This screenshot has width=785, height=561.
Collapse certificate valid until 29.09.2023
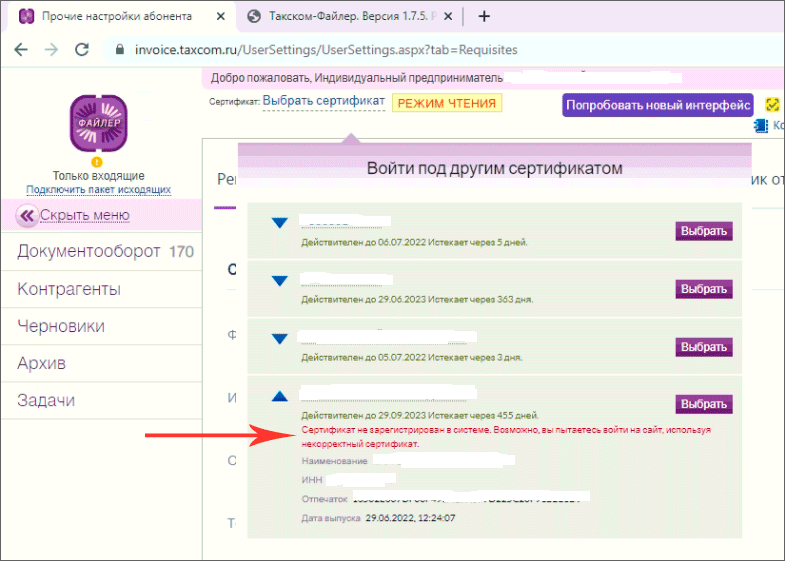coord(279,396)
